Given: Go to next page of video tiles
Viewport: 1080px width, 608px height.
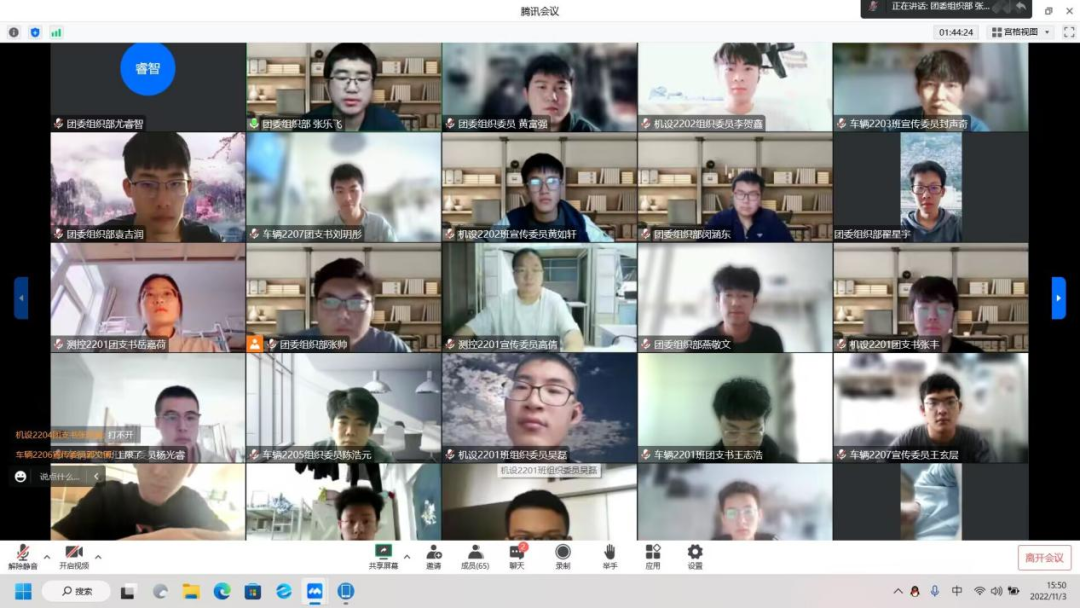Looking at the screenshot, I should pos(1059,297).
